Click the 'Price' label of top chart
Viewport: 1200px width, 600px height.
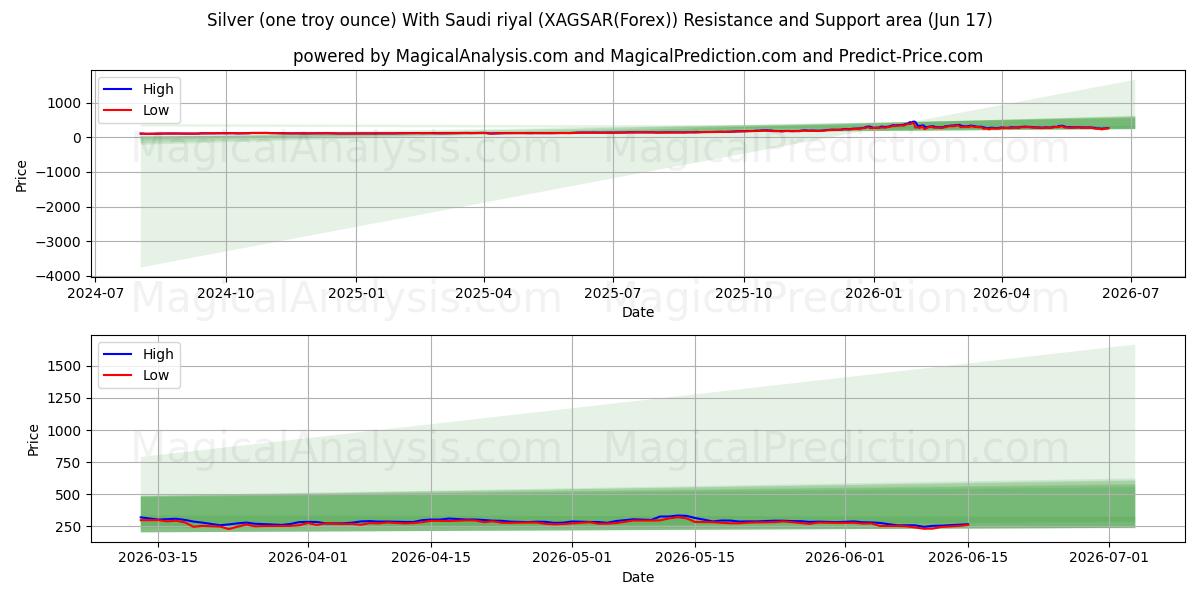[x=22, y=175]
